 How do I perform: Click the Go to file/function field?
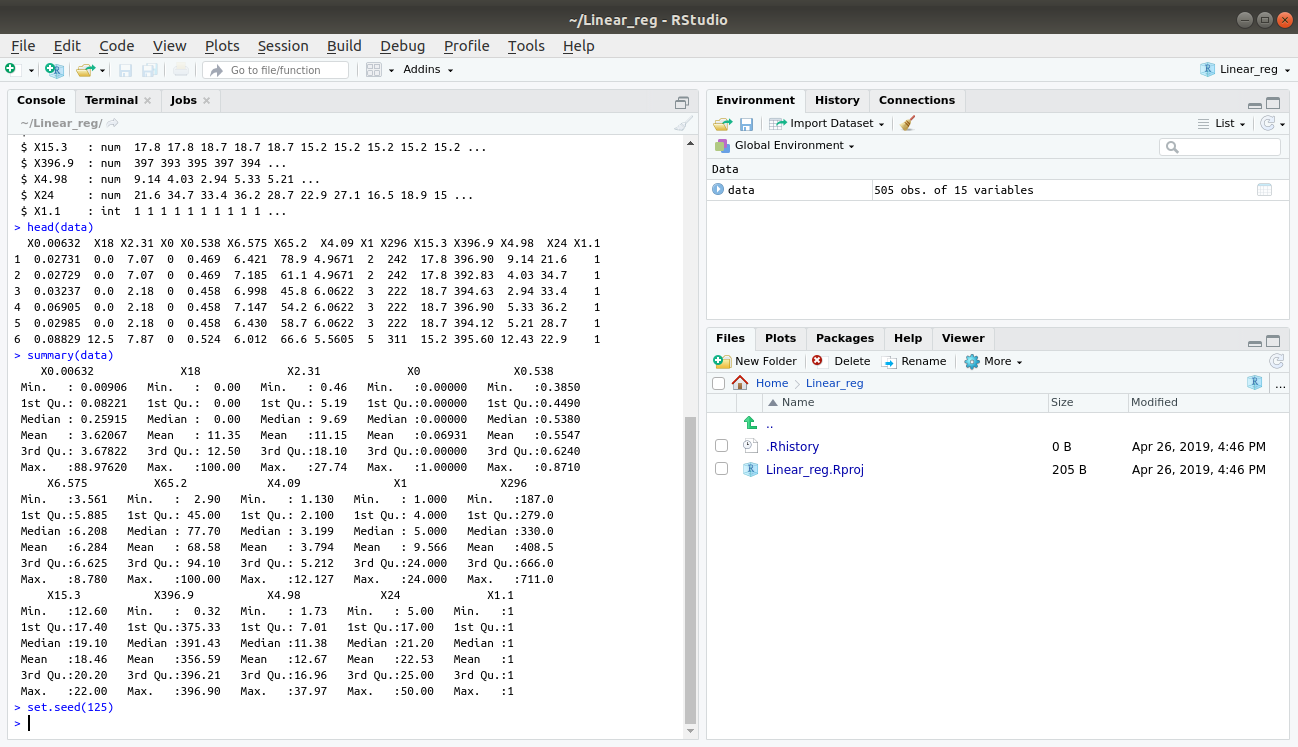[276, 70]
